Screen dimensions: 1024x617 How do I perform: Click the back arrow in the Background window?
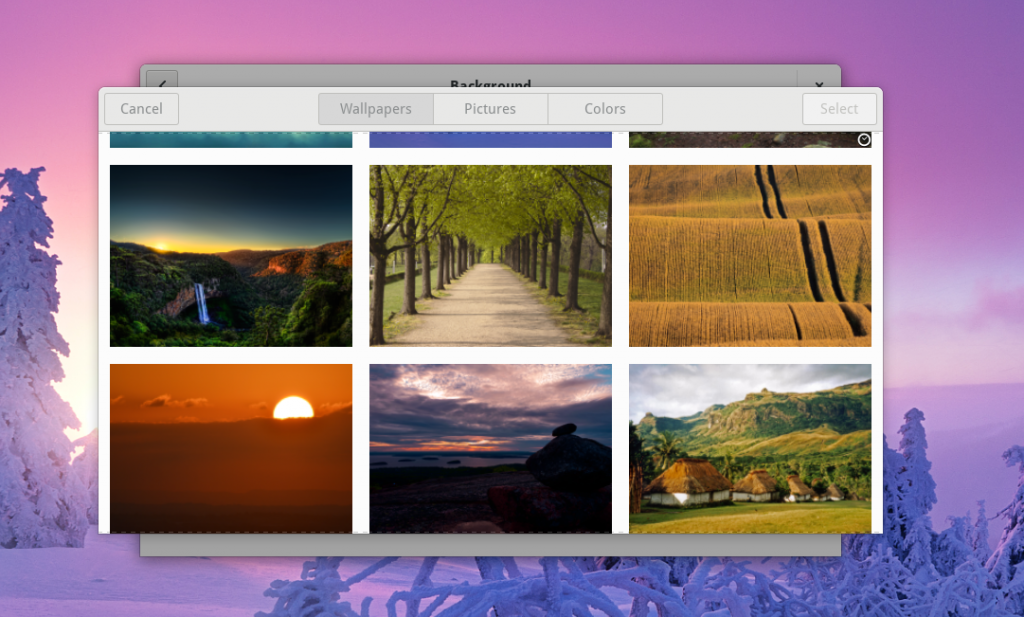click(x=161, y=84)
